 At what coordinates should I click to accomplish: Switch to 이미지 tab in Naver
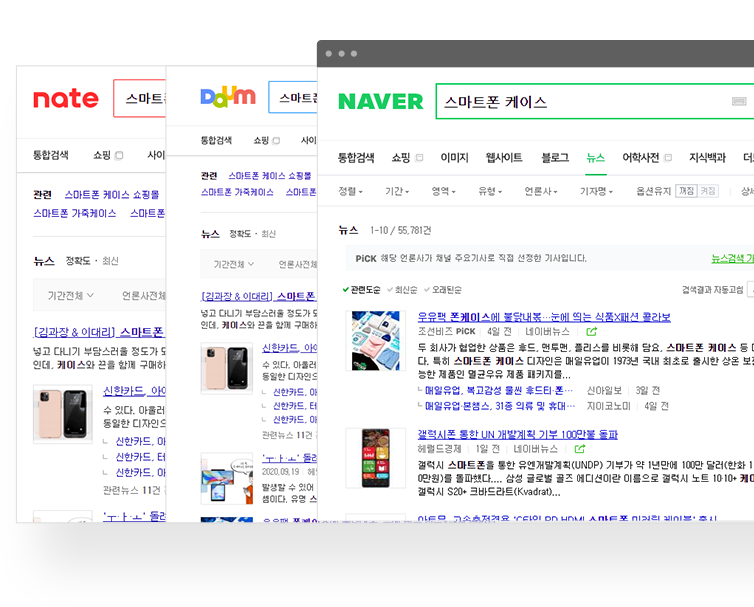[x=454, y=158]
